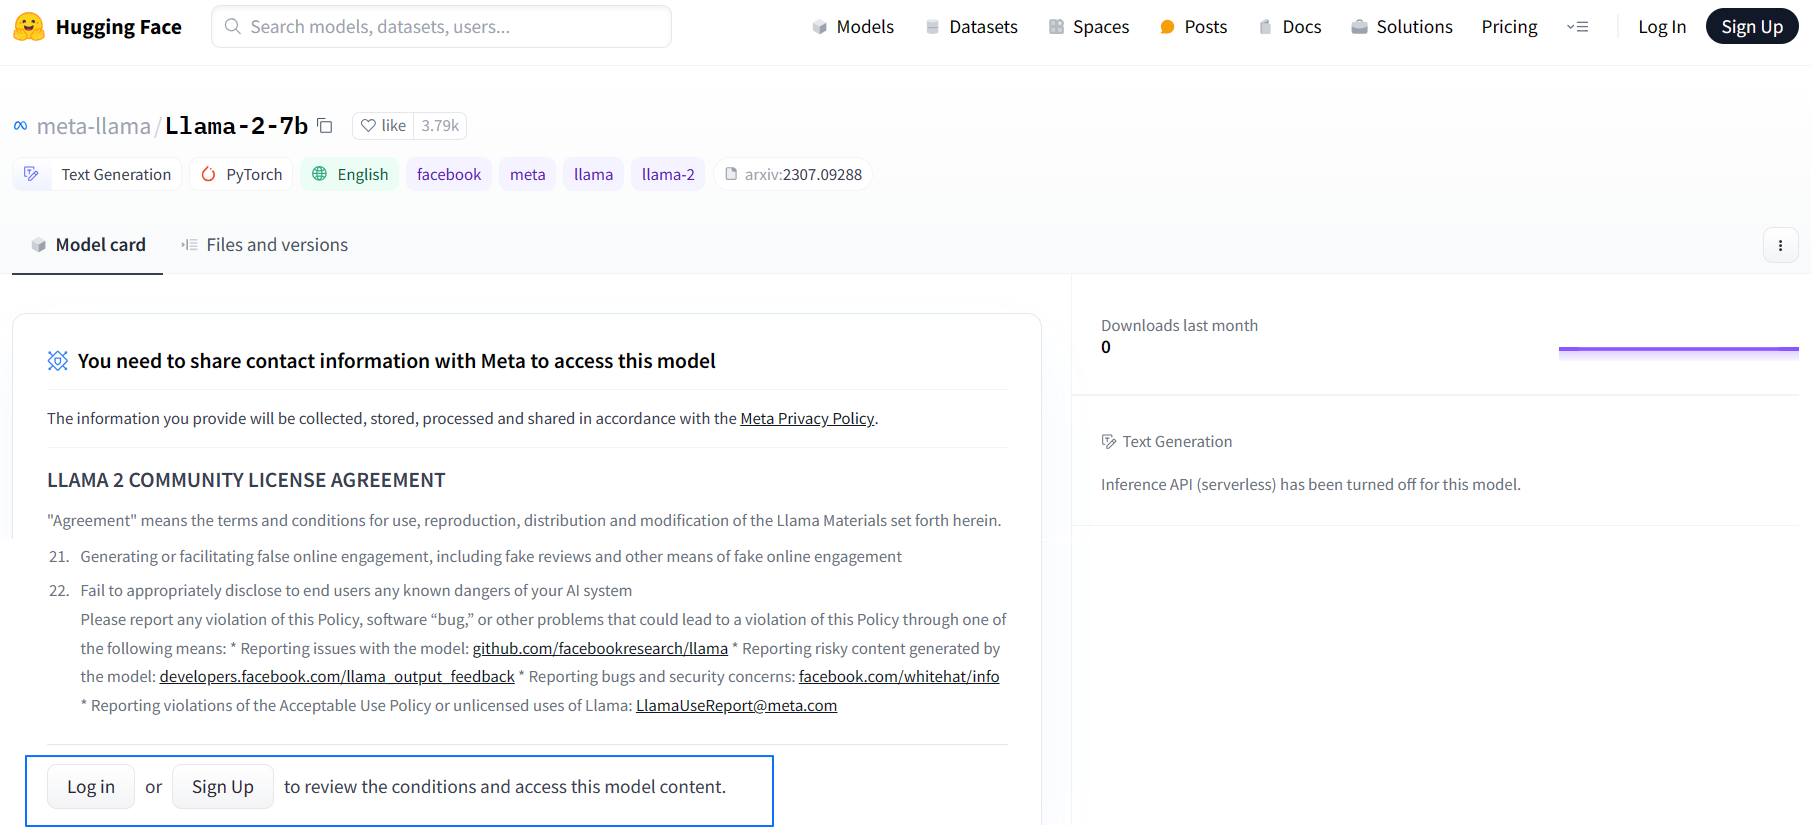The image size is (1811, 836).
Task: Expand the navigation overflow menu icon
Action: click(x=1577, y=27)
